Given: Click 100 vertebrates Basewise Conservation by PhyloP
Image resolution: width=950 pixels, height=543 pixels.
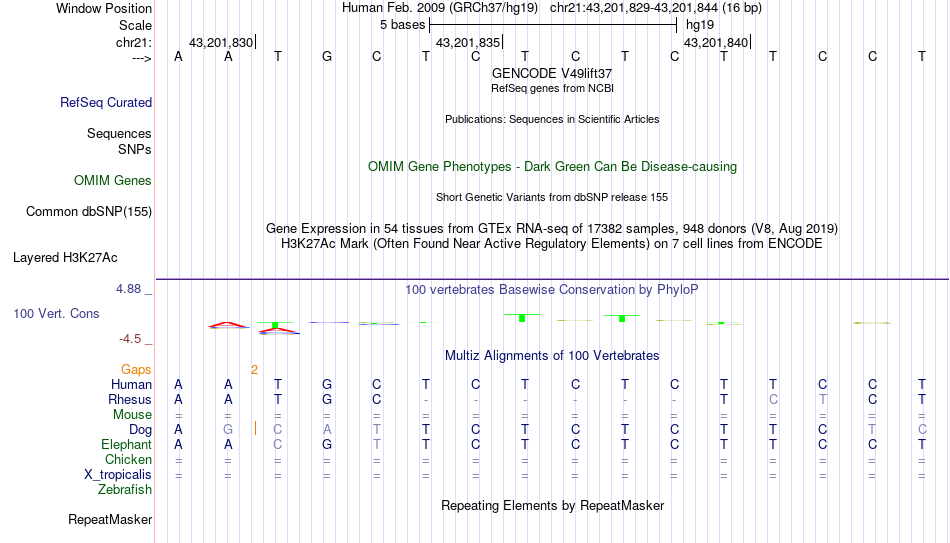Looking at the screenshot, I should [552, 290].
